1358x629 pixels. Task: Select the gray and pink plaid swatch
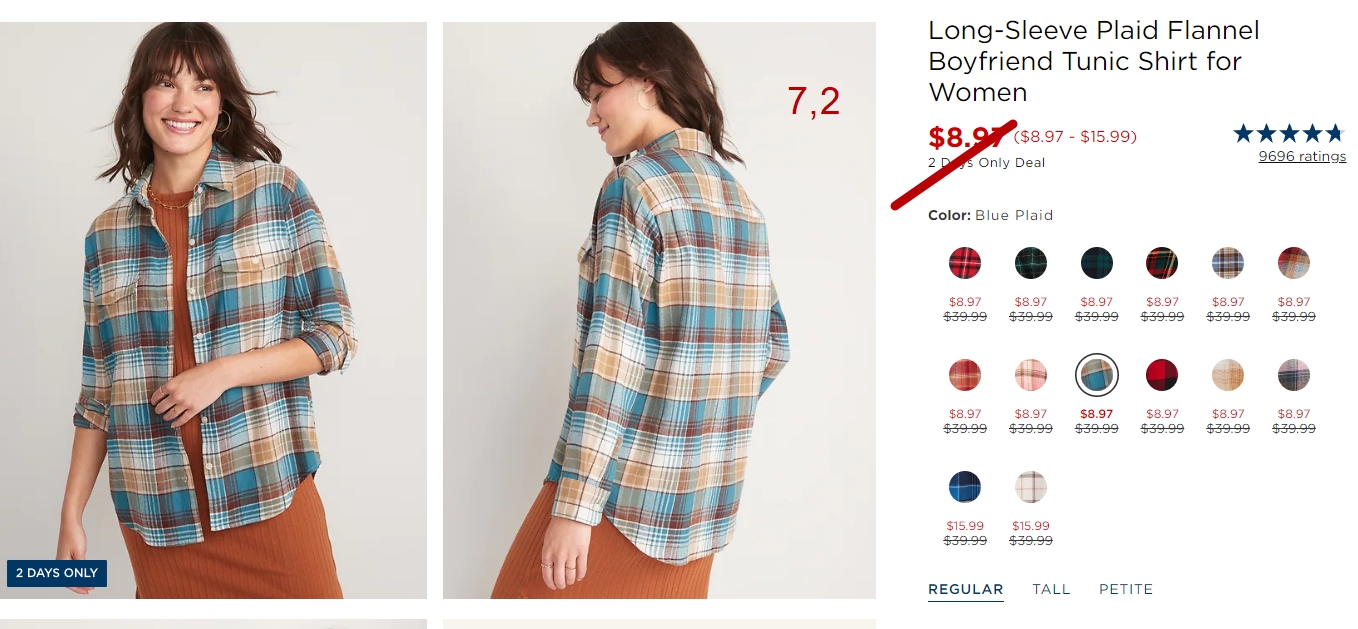[1294, 375]
